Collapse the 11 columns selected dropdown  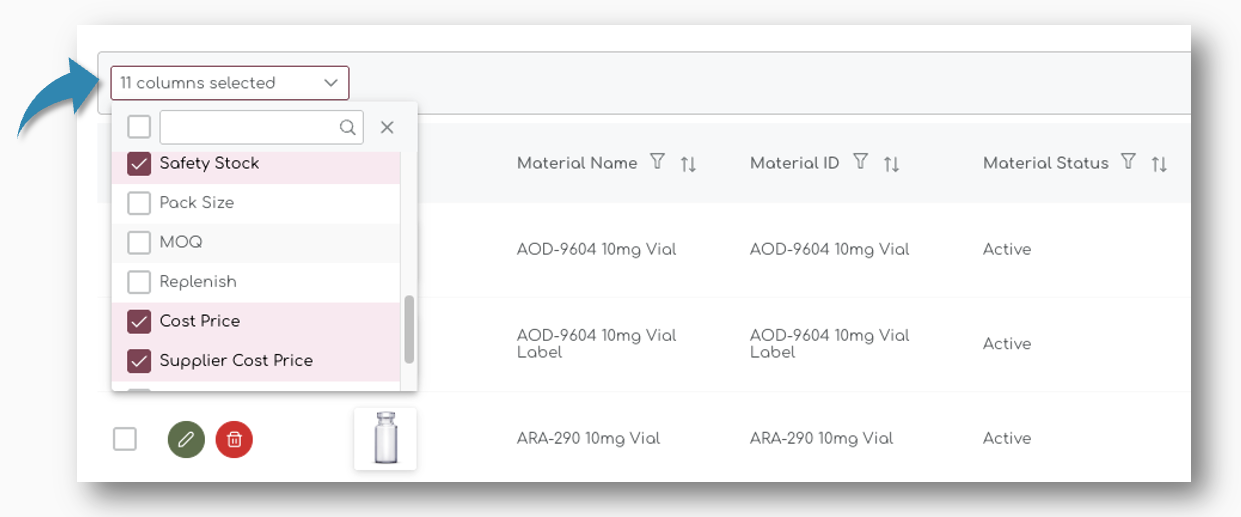pyautogui.click(x=330, y=83)
